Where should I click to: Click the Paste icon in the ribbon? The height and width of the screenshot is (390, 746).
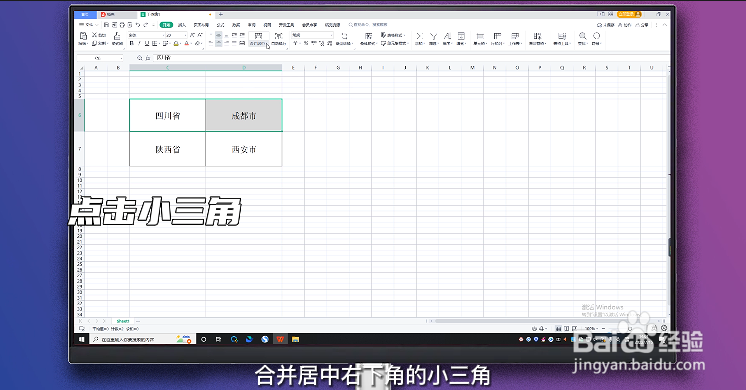(x=83, y=36)
